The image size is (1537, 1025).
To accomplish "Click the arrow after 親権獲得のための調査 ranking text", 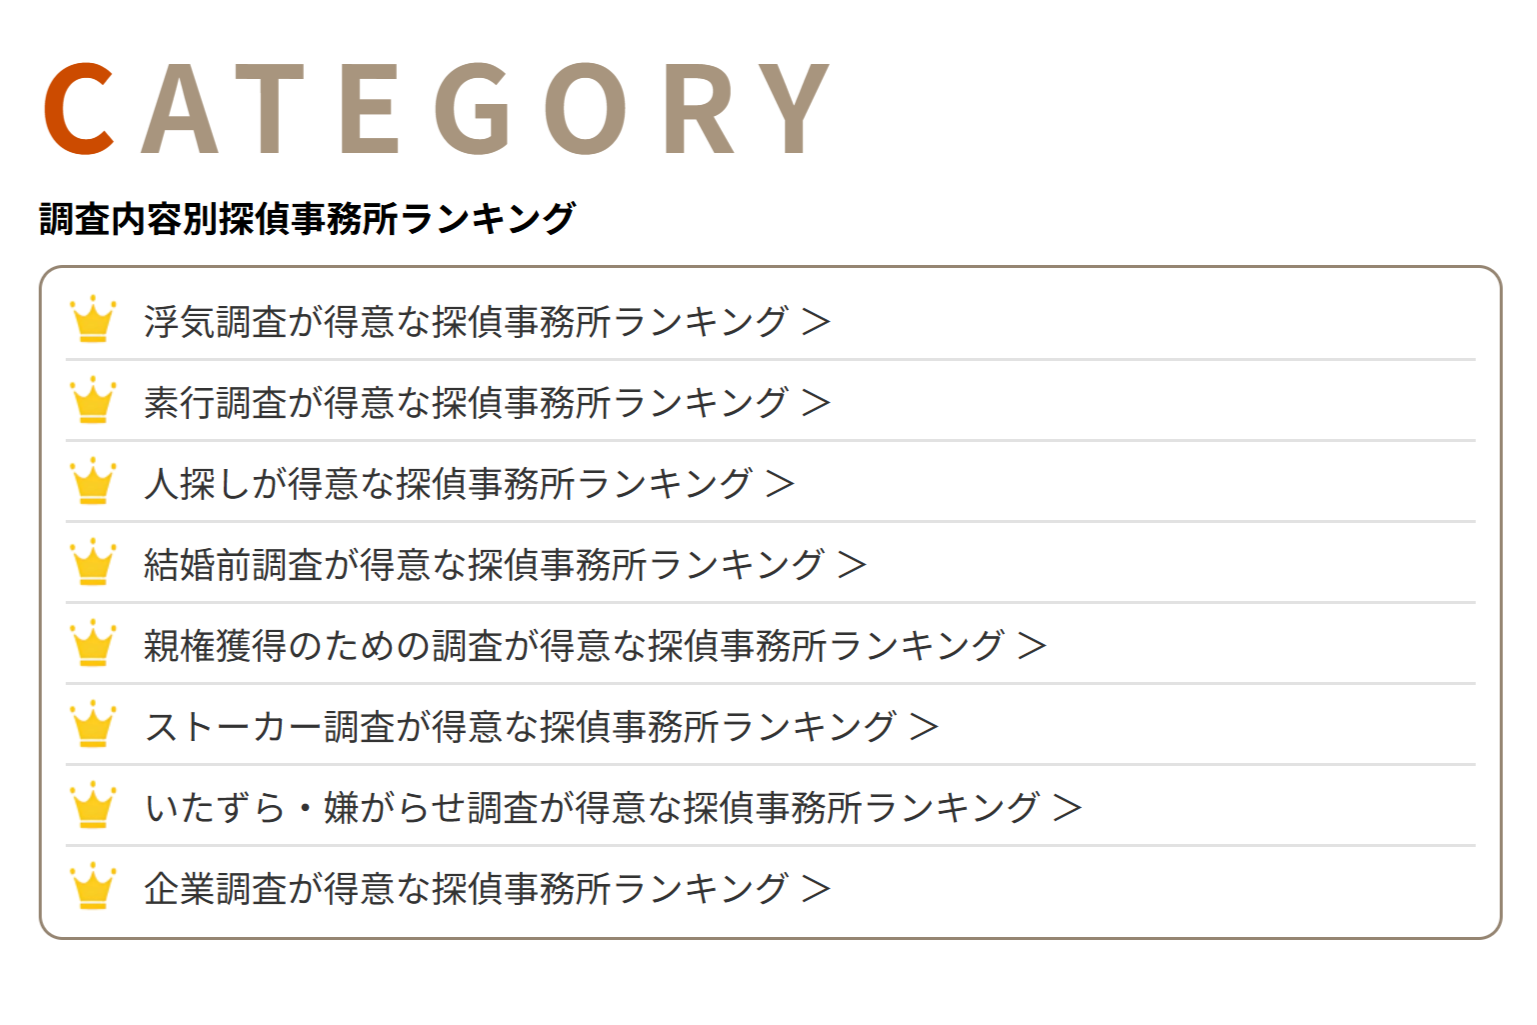I will [1032, 646].
